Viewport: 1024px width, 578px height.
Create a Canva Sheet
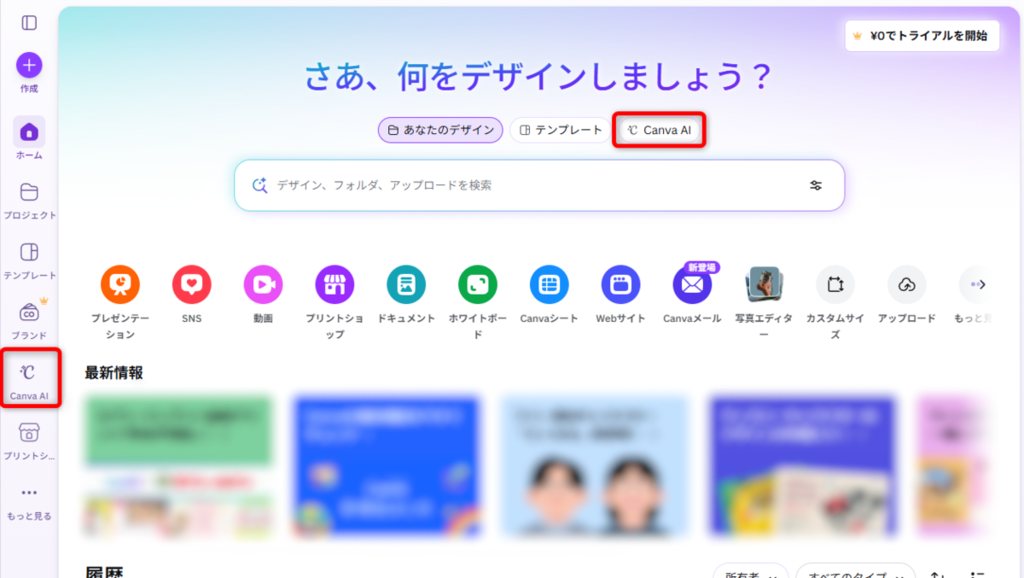549,285
